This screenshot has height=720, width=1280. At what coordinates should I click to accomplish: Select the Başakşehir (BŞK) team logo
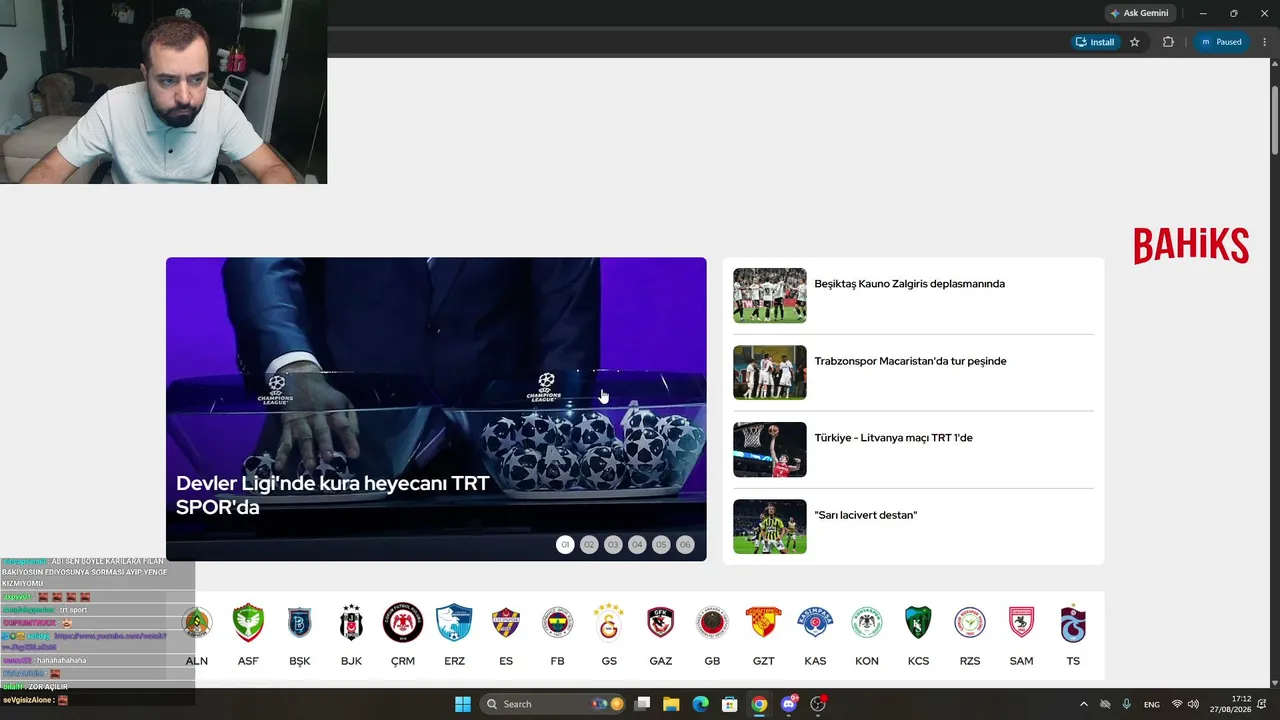300,623
